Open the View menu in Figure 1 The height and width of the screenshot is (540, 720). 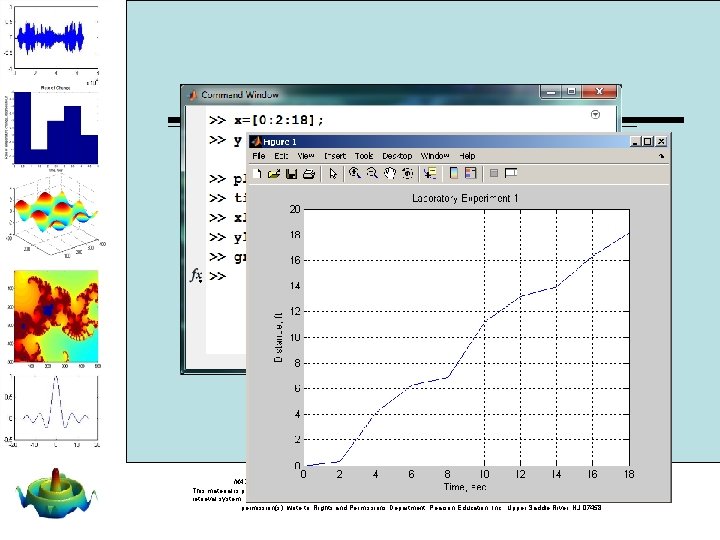(x=305, y=156)
